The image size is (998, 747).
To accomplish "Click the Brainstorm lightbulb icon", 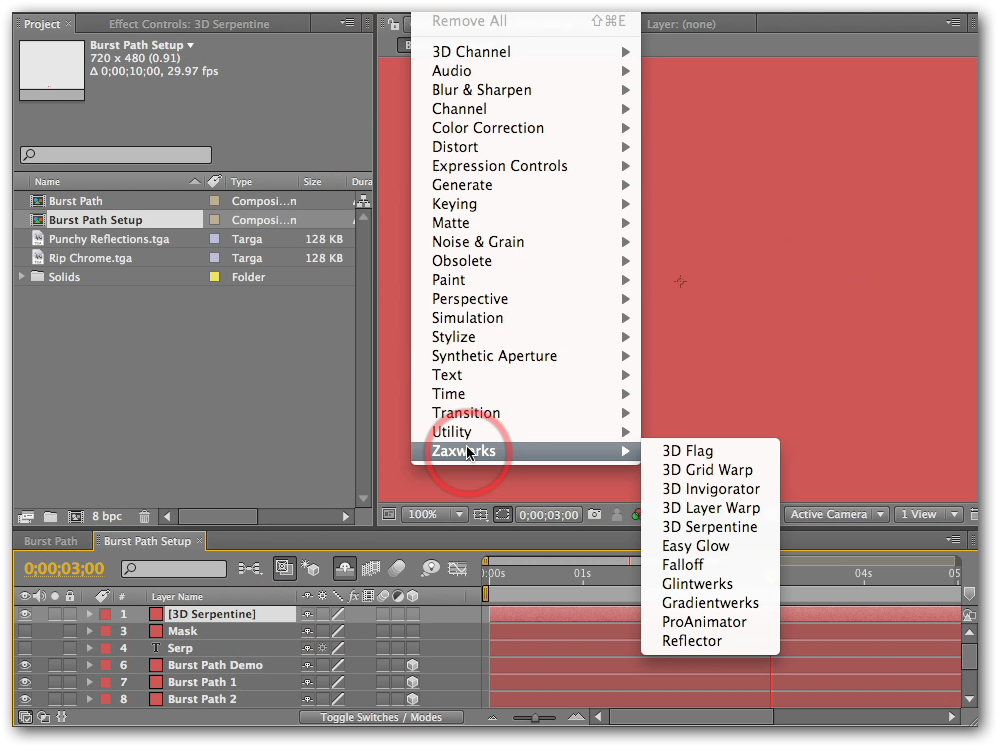I will coord(431,568).
